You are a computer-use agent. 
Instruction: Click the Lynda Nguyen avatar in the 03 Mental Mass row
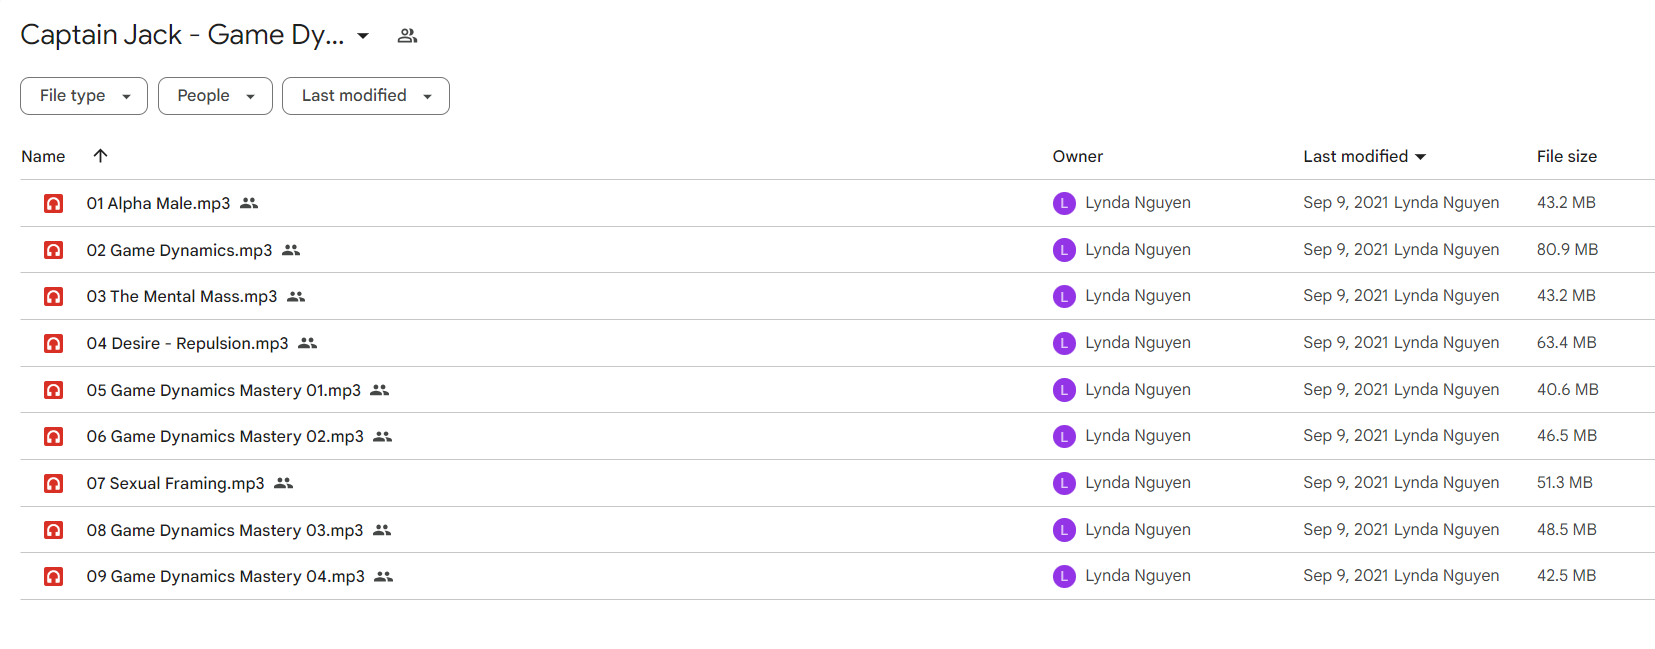pyautogui.click(x=1064, y=296)
